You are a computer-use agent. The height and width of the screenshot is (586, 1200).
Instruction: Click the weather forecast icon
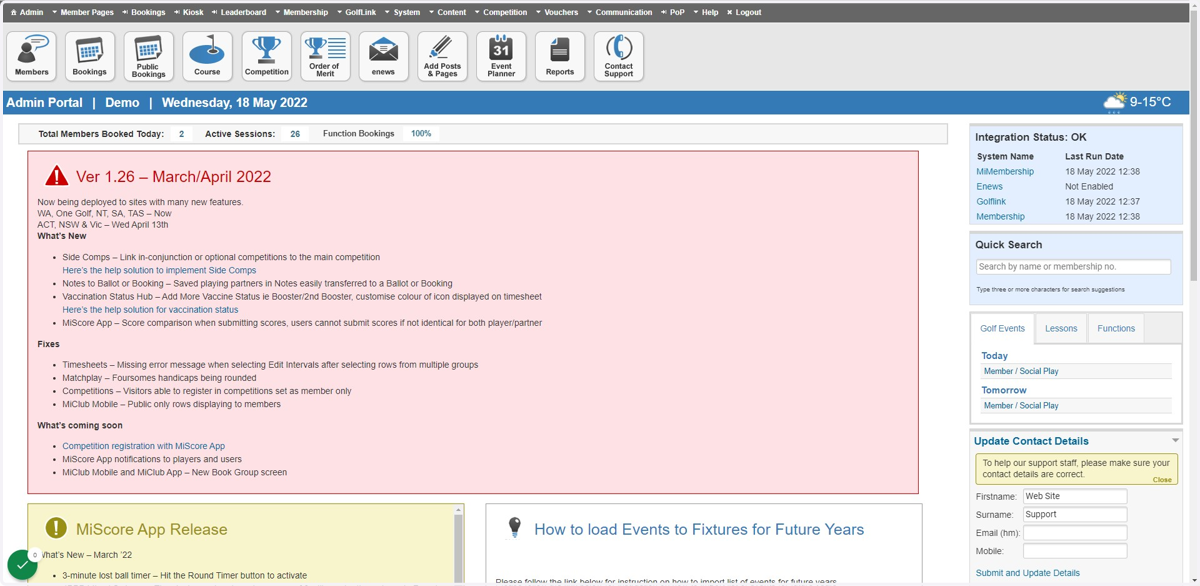click(x=1114, y=102)
